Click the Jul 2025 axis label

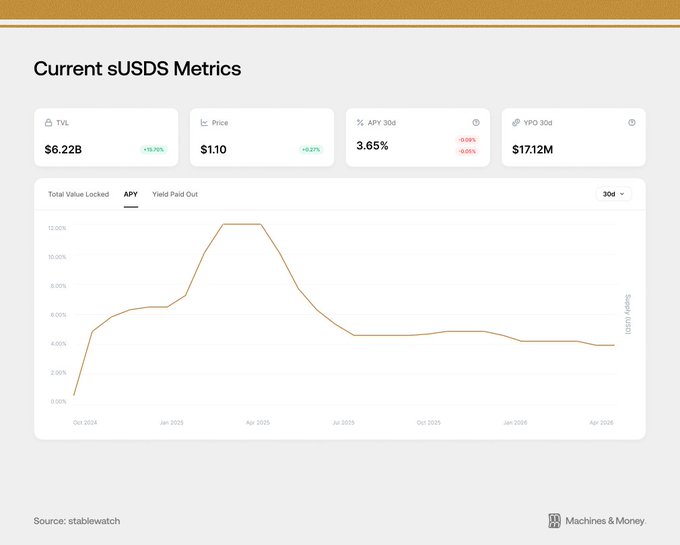[x=343, y=422]
